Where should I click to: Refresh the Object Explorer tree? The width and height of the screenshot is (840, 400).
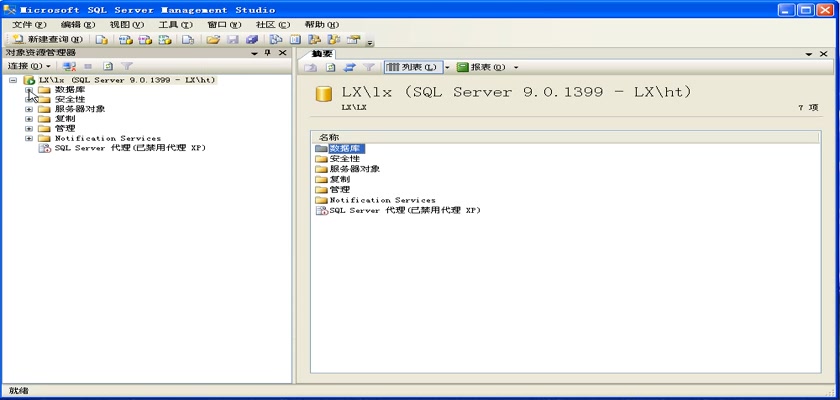tap(108, 66)
